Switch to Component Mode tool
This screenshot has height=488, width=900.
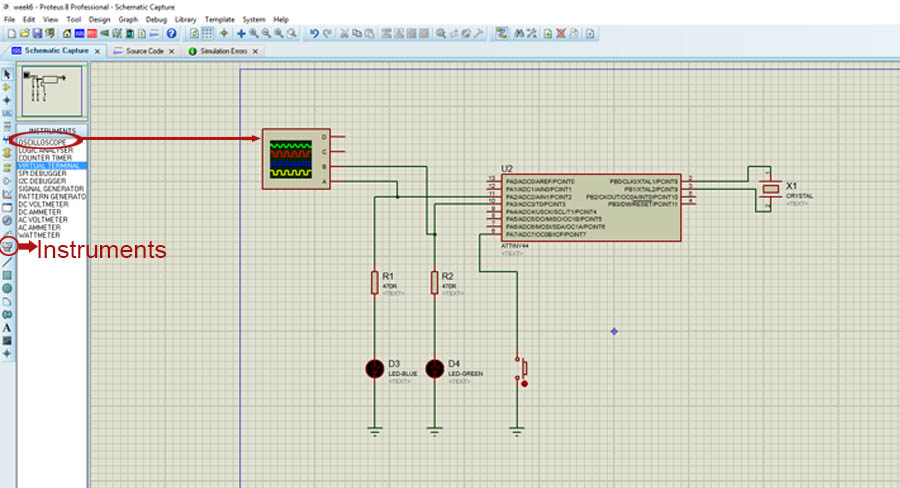7,87
